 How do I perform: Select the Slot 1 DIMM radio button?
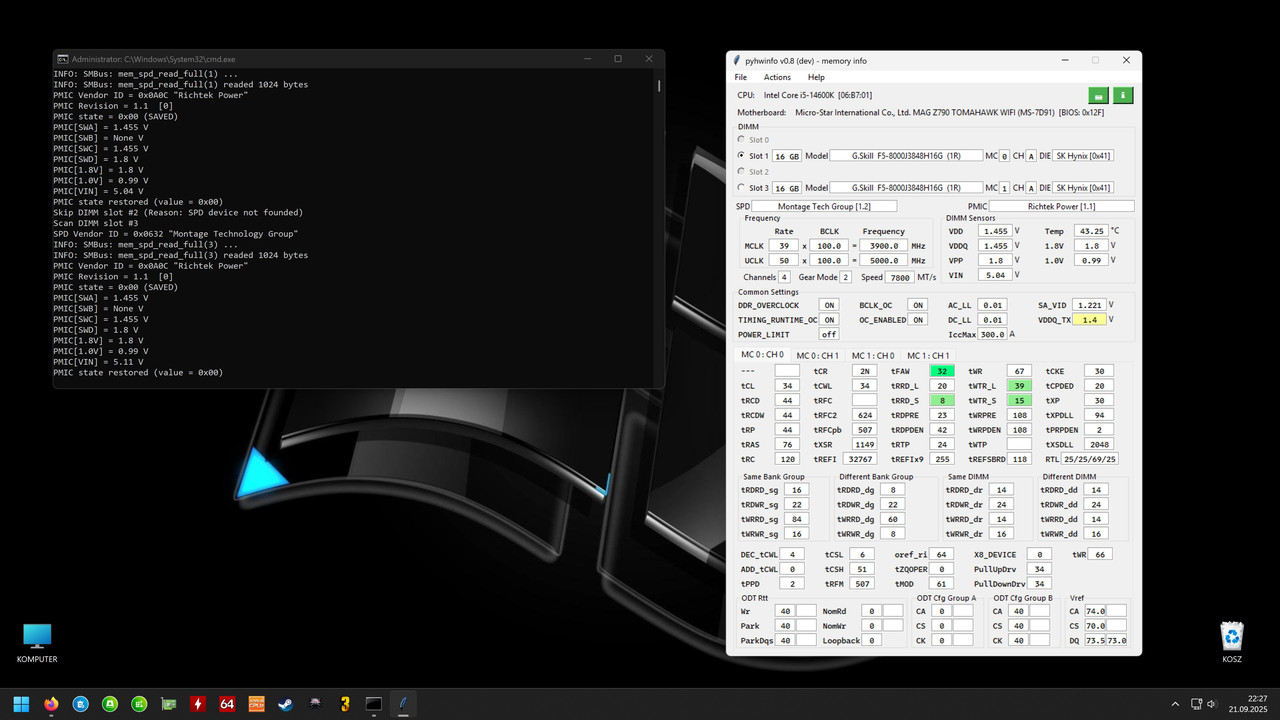(742, 156)
